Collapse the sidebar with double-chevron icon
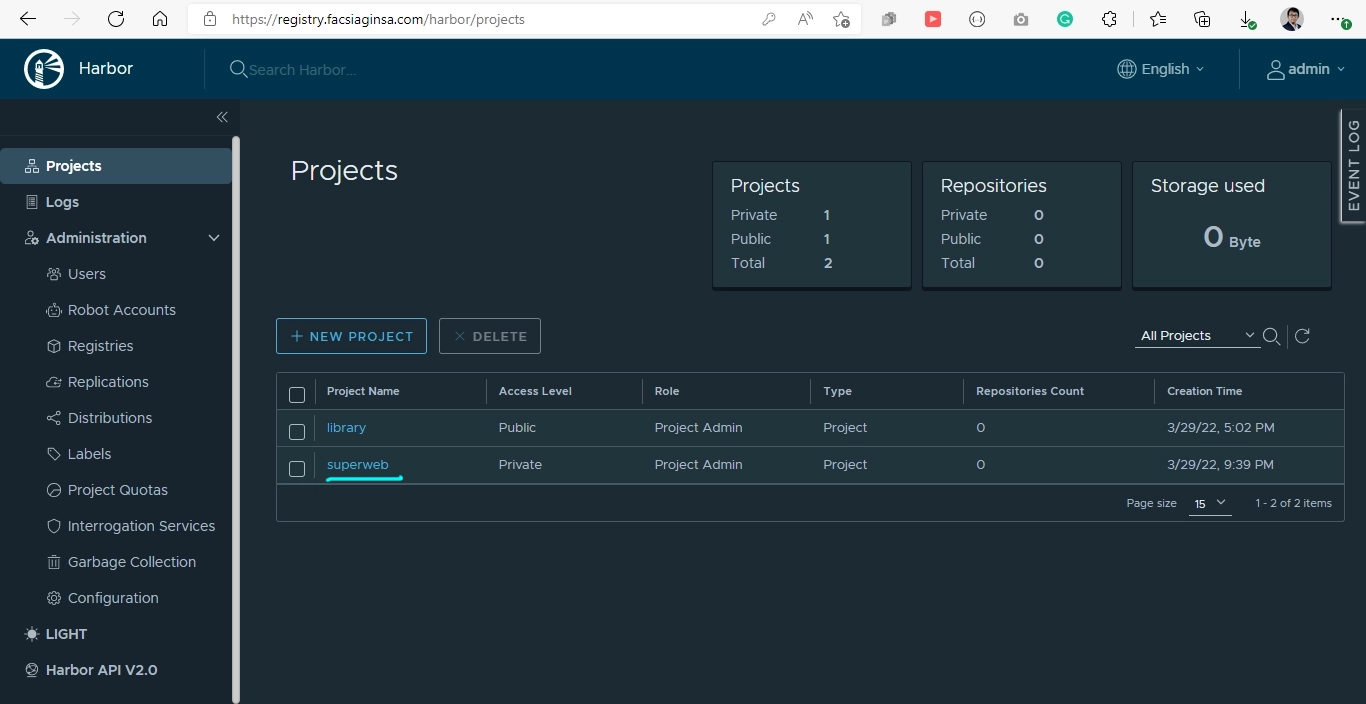 (222, 117)
